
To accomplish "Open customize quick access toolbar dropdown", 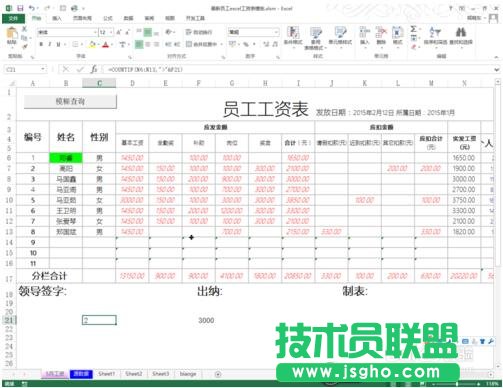I will [x=83, y=8].
